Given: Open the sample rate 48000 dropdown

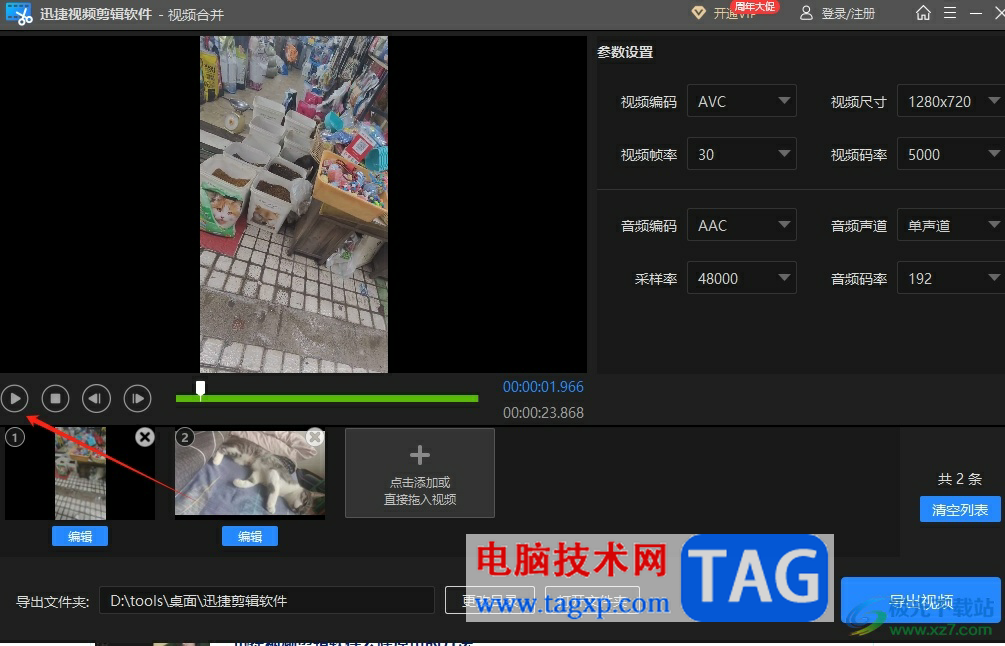Looking at the screenshot, I should point(742,278).
